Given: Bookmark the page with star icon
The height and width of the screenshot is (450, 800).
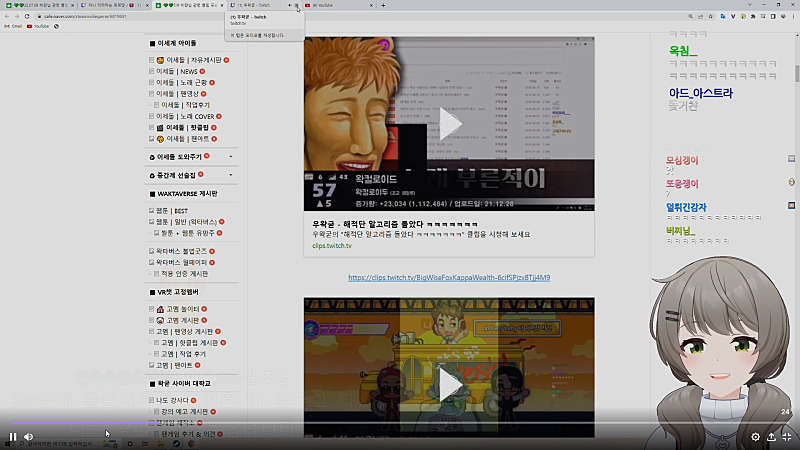Looking at the screenshot, I should tap(711, 16).
